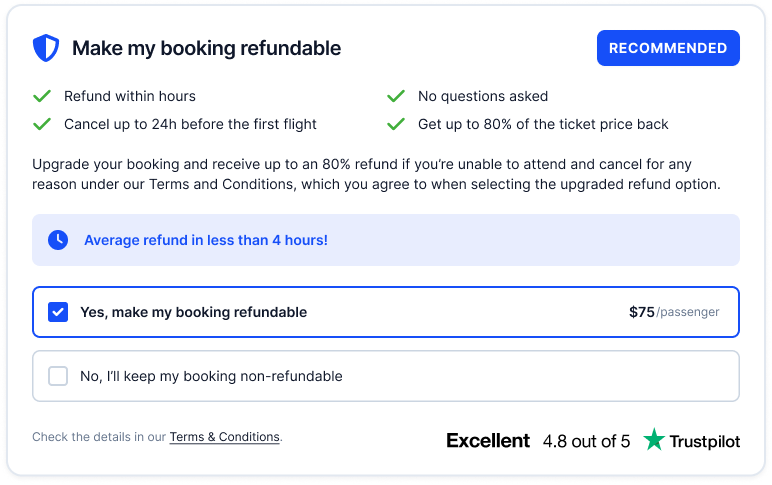Click the Excellent rating label
Screen dimensions: 772x485
pyautogui.click(x=488, y=441)
